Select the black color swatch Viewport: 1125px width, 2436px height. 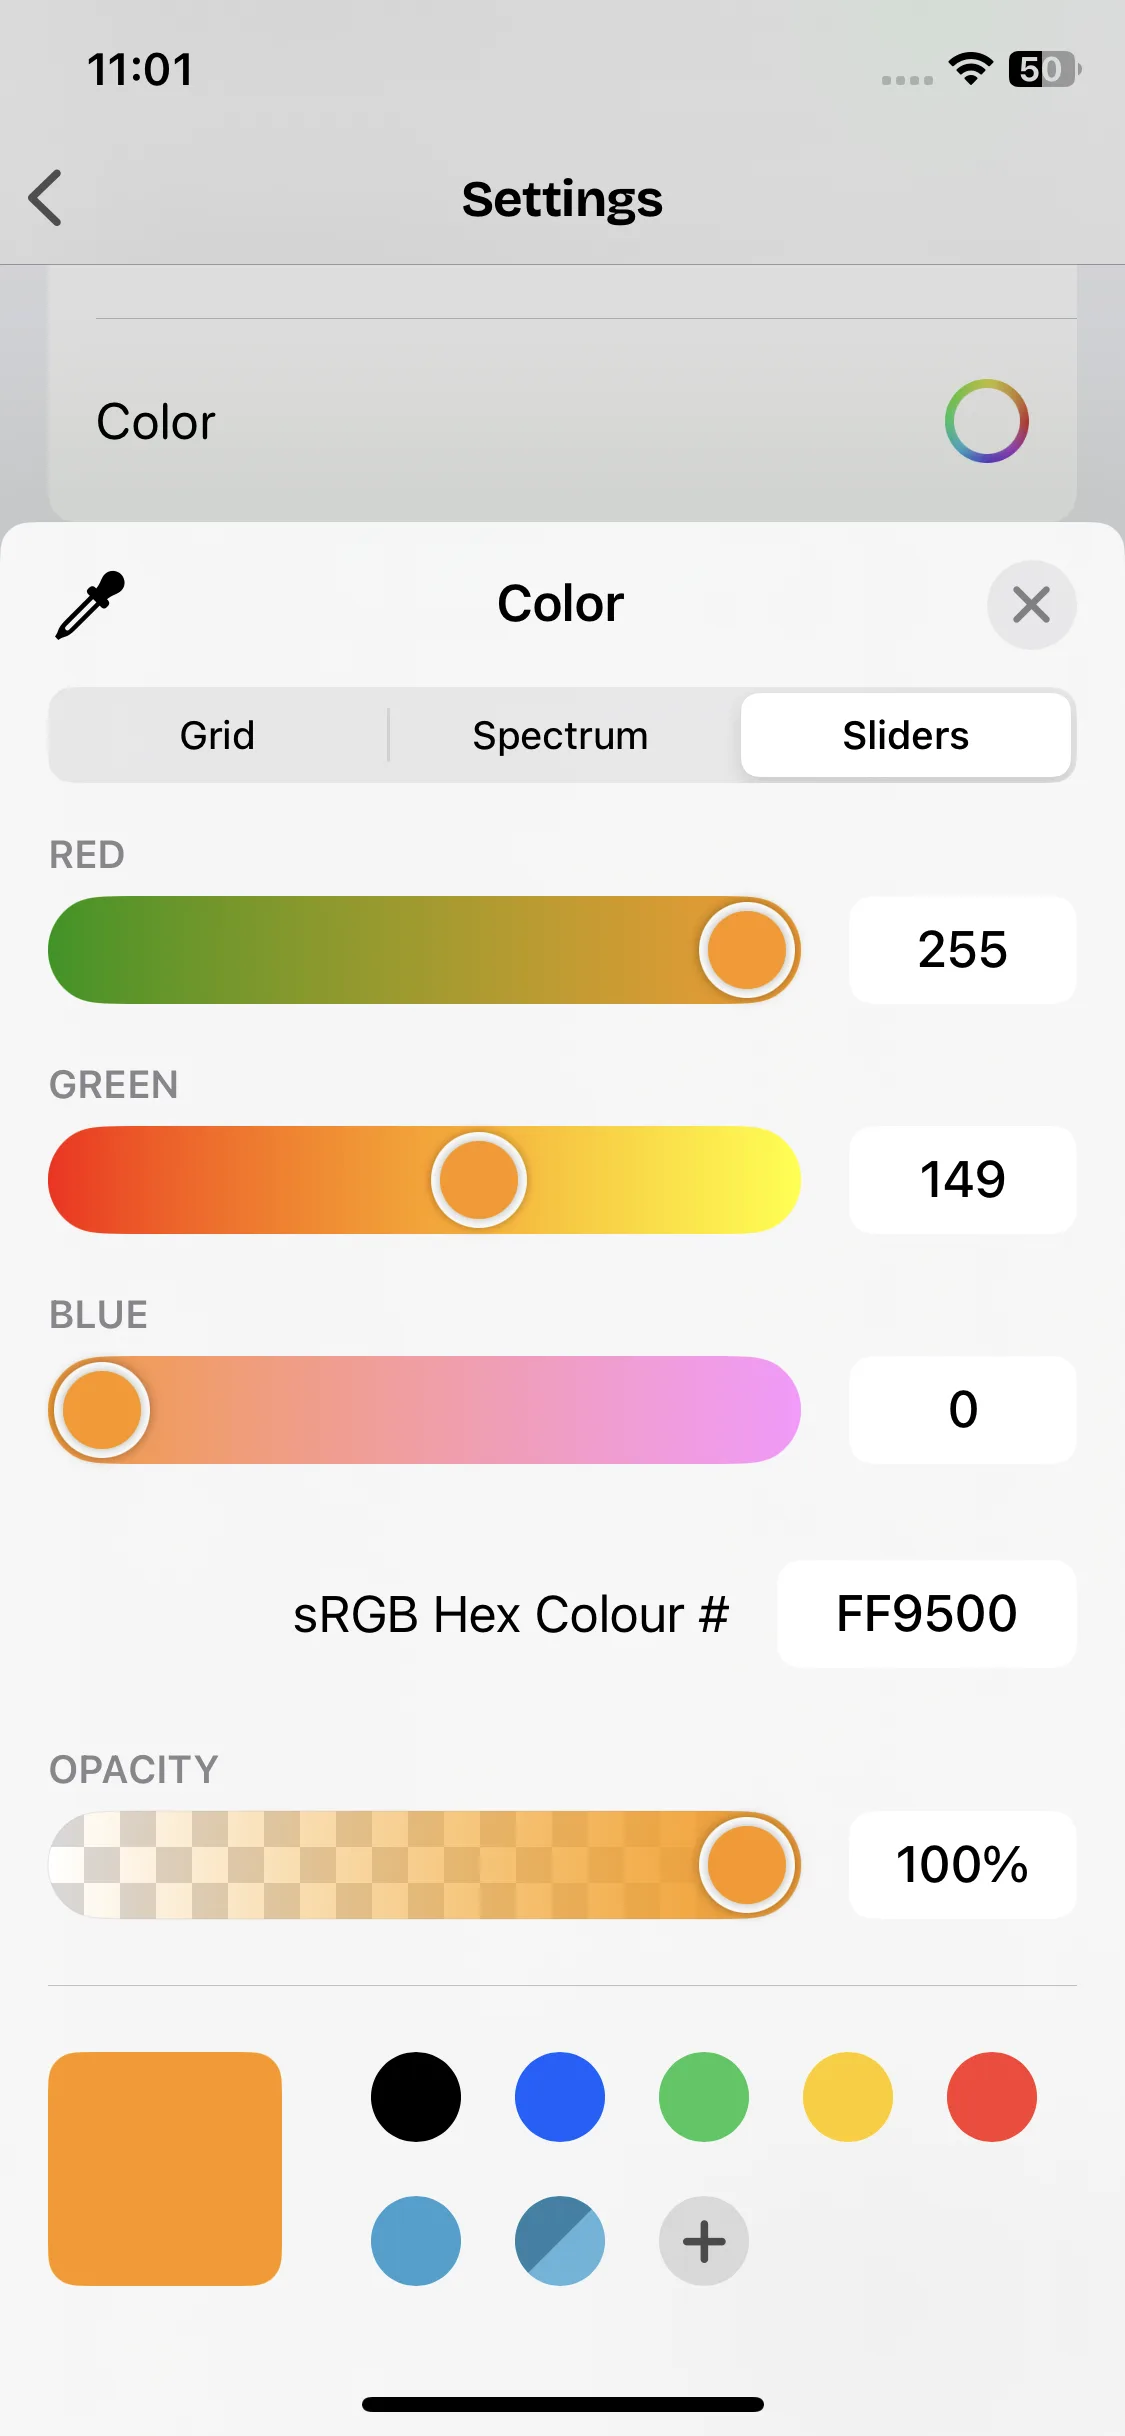[x=416, y=2097]
